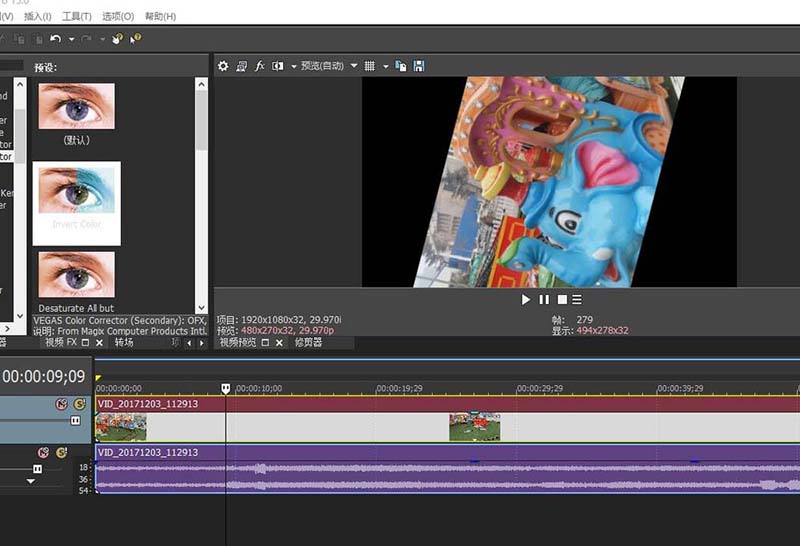Viewport: 800px width, 546px height.
Task: Mute the video track
Action: click(x=60, y=404)
